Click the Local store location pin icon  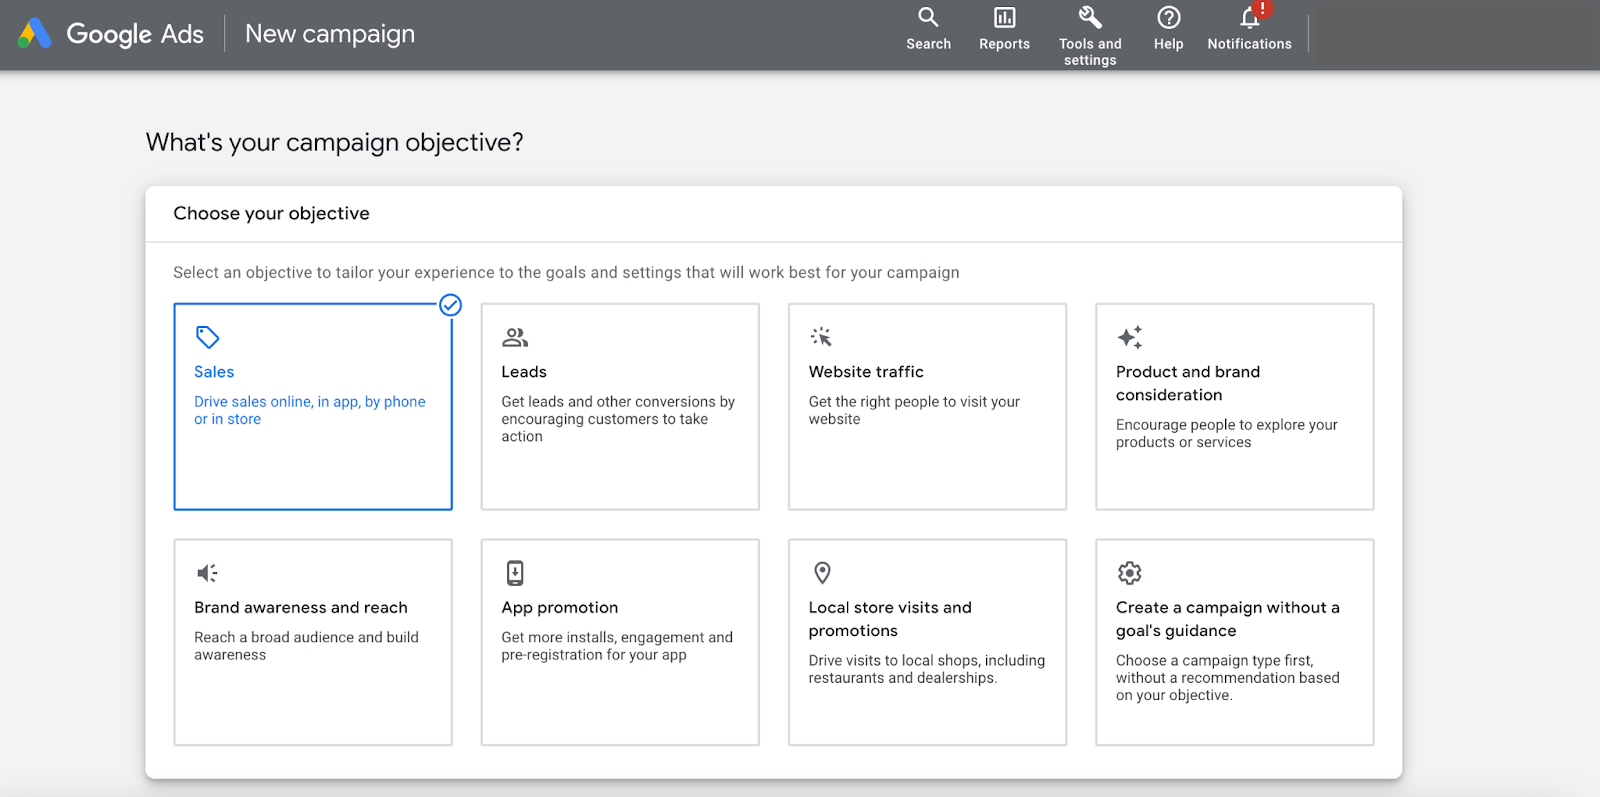click(x=822, y=573)
